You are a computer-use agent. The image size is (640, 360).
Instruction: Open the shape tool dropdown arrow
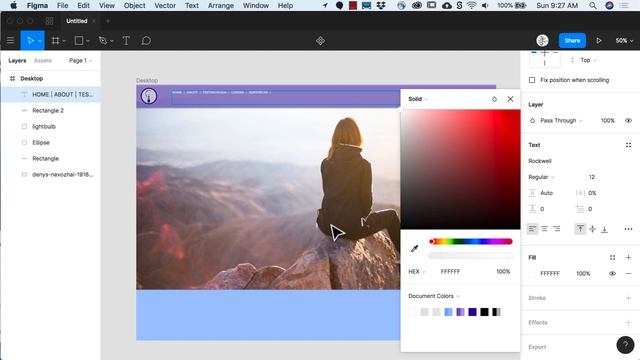tap(88, 41)
